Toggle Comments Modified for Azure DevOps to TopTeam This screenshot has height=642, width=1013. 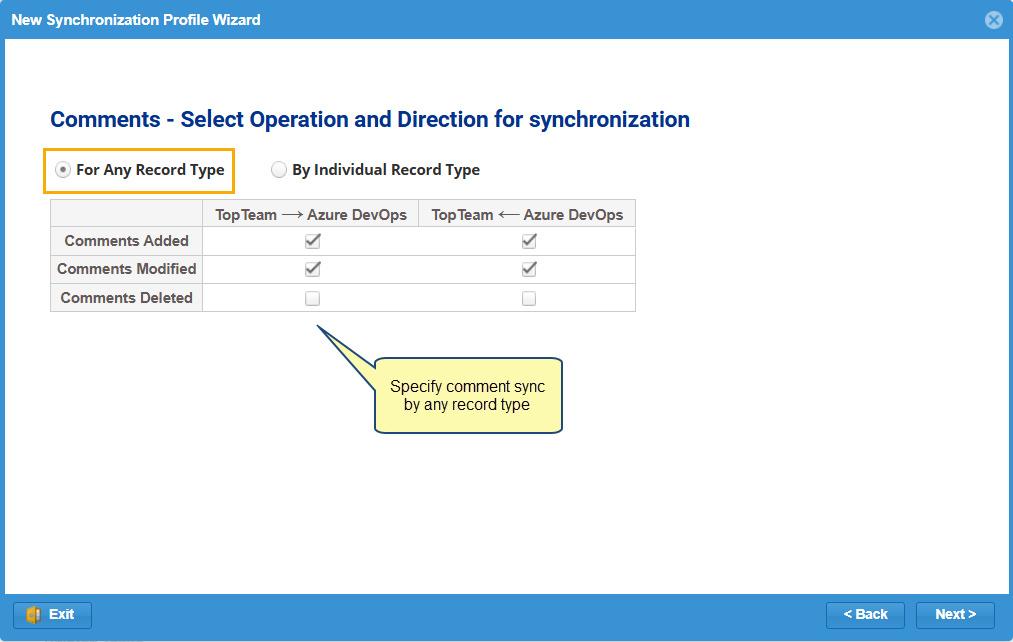tap(529, 269)
